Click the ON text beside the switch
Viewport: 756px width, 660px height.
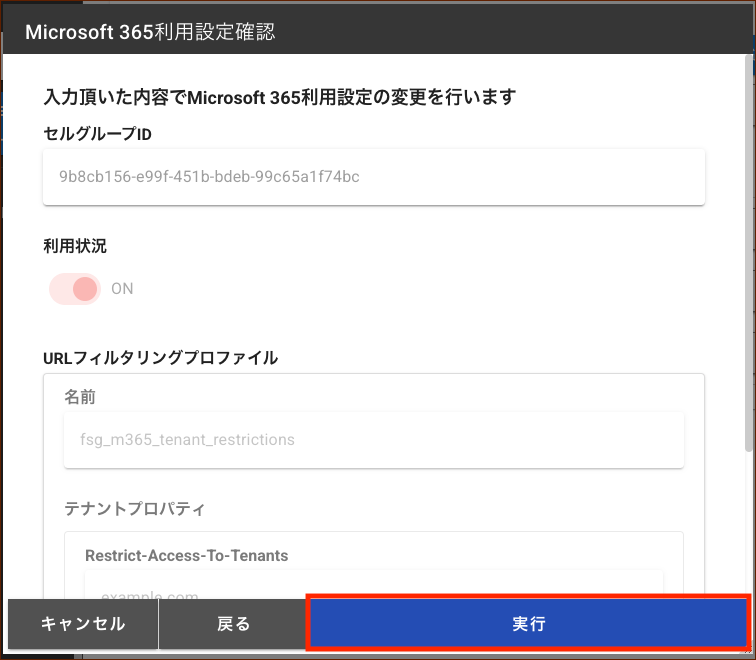122,289
